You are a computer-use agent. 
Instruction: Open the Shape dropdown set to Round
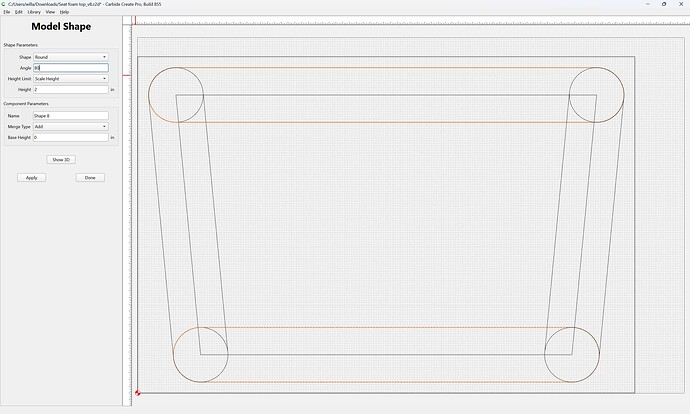71,57
